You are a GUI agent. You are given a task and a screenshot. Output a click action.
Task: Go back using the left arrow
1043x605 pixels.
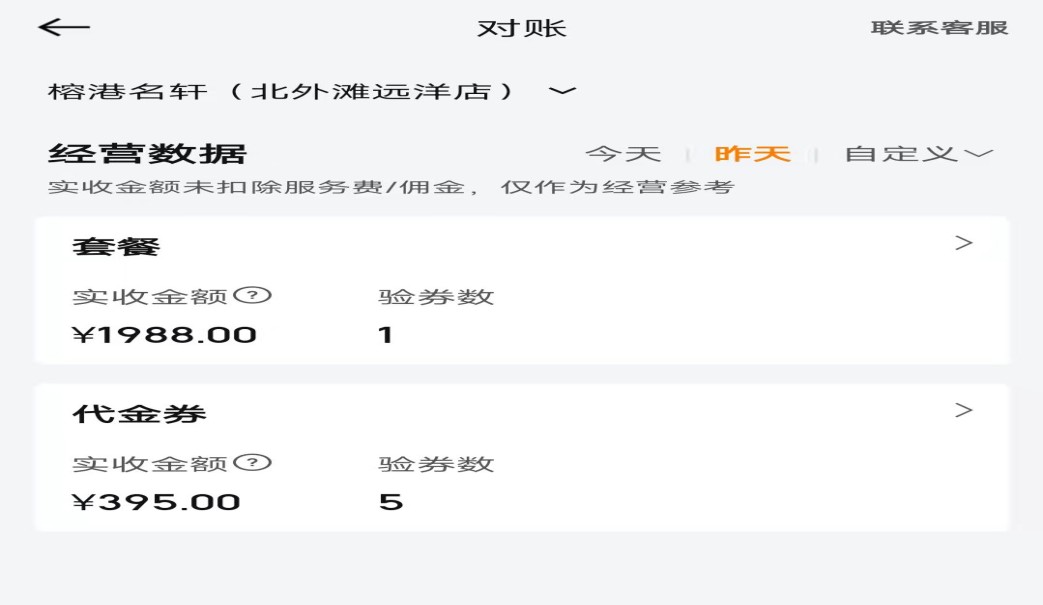pyautogui.click(x=64, y=28)
